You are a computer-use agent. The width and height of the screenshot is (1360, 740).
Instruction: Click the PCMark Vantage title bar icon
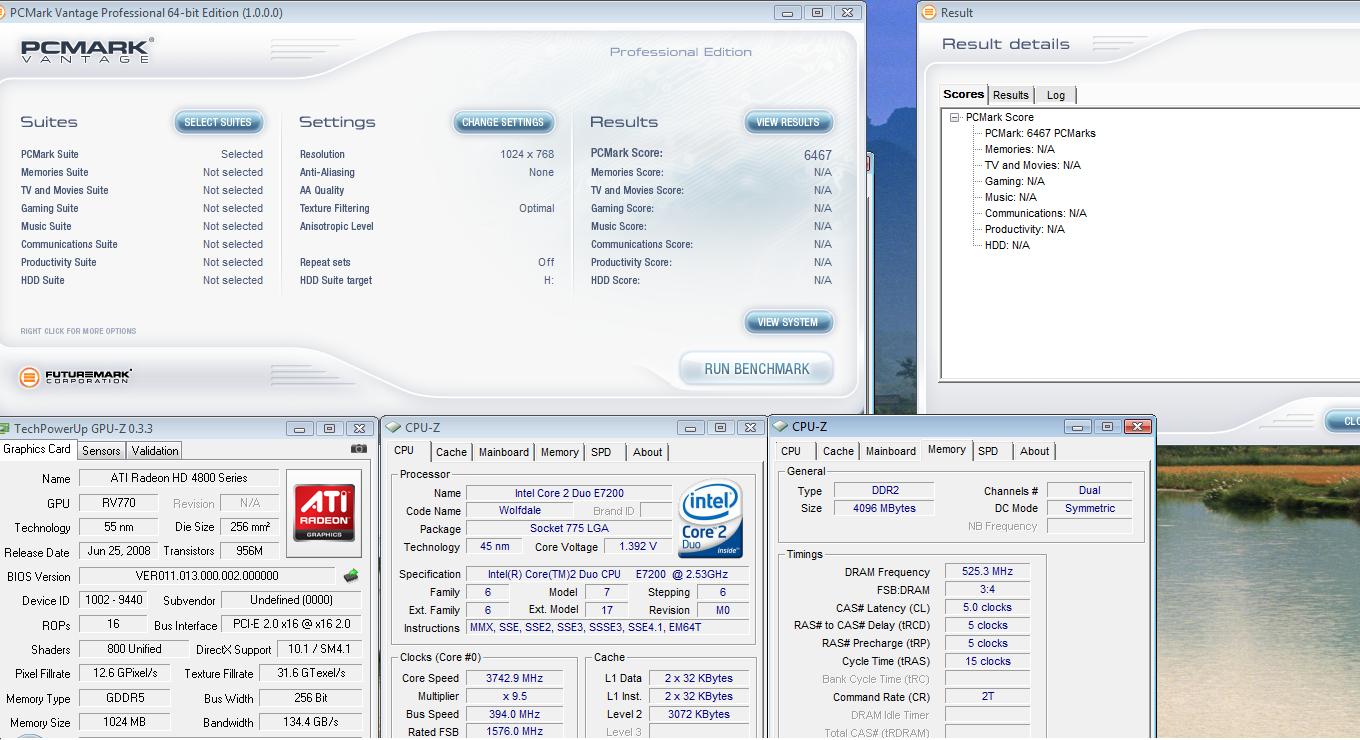(3, 13)
